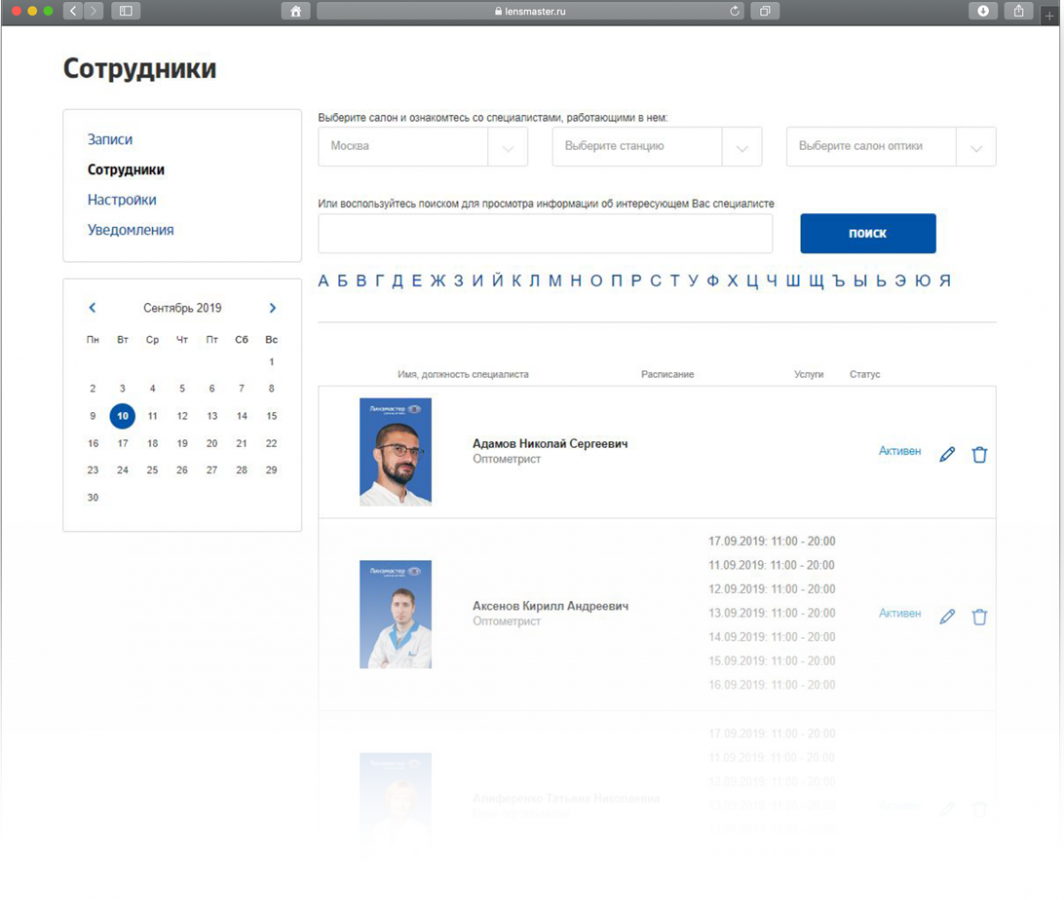
Task: Filter specialists by letter Э
Action: pyautogui.click(x=900, y=280)
